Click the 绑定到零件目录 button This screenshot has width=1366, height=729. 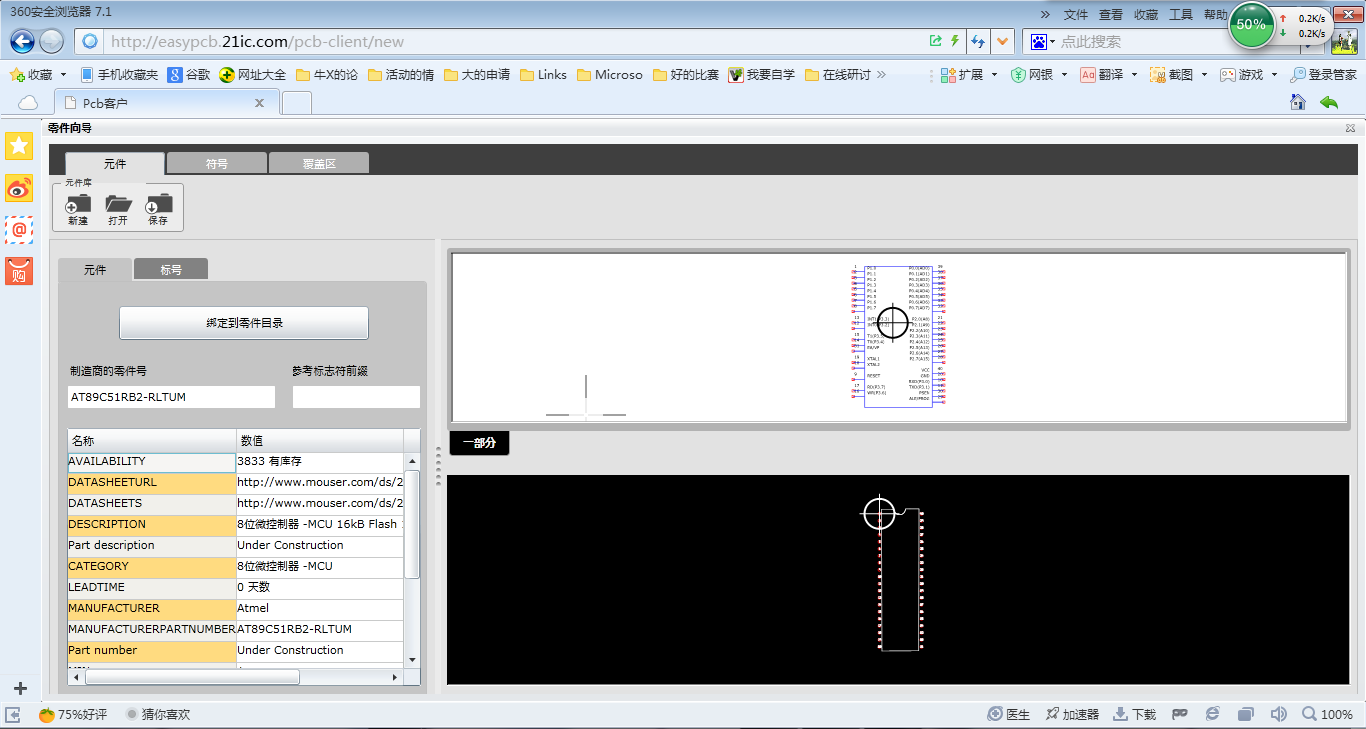(244, 323)
